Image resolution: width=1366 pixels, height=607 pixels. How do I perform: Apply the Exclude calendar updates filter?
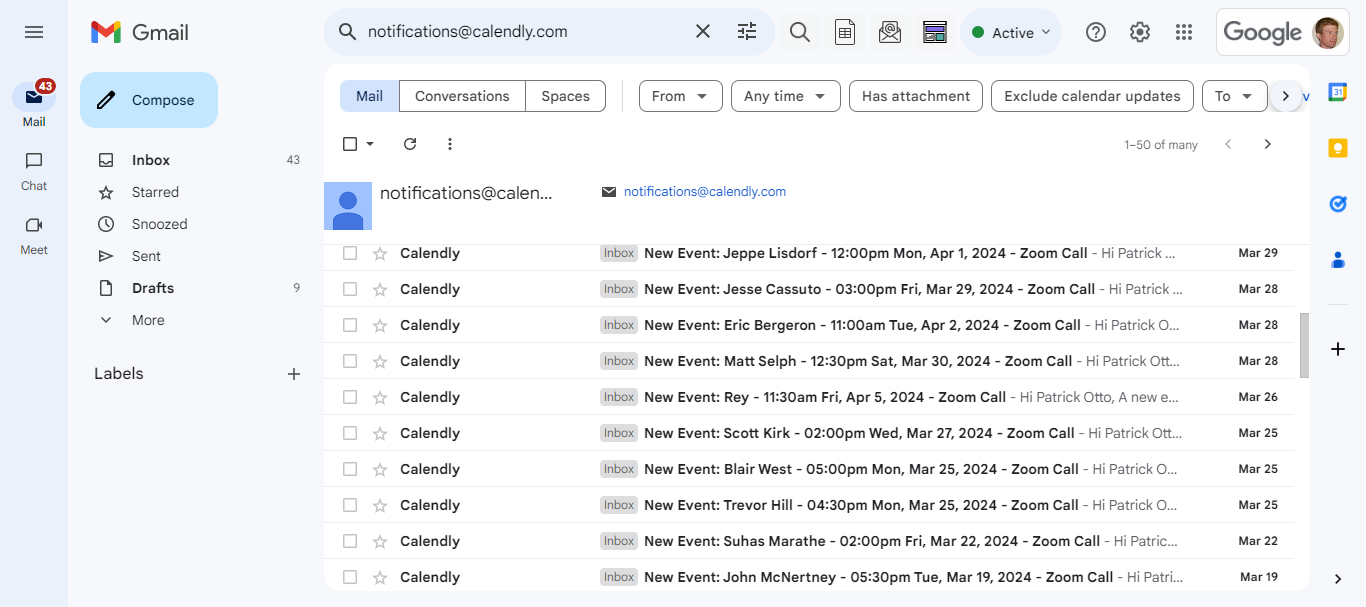click(x=1092, y=96)
